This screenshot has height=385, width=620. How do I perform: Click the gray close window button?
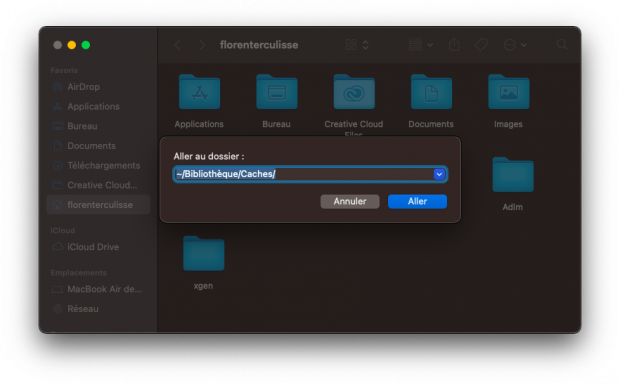tap(57, 45)
